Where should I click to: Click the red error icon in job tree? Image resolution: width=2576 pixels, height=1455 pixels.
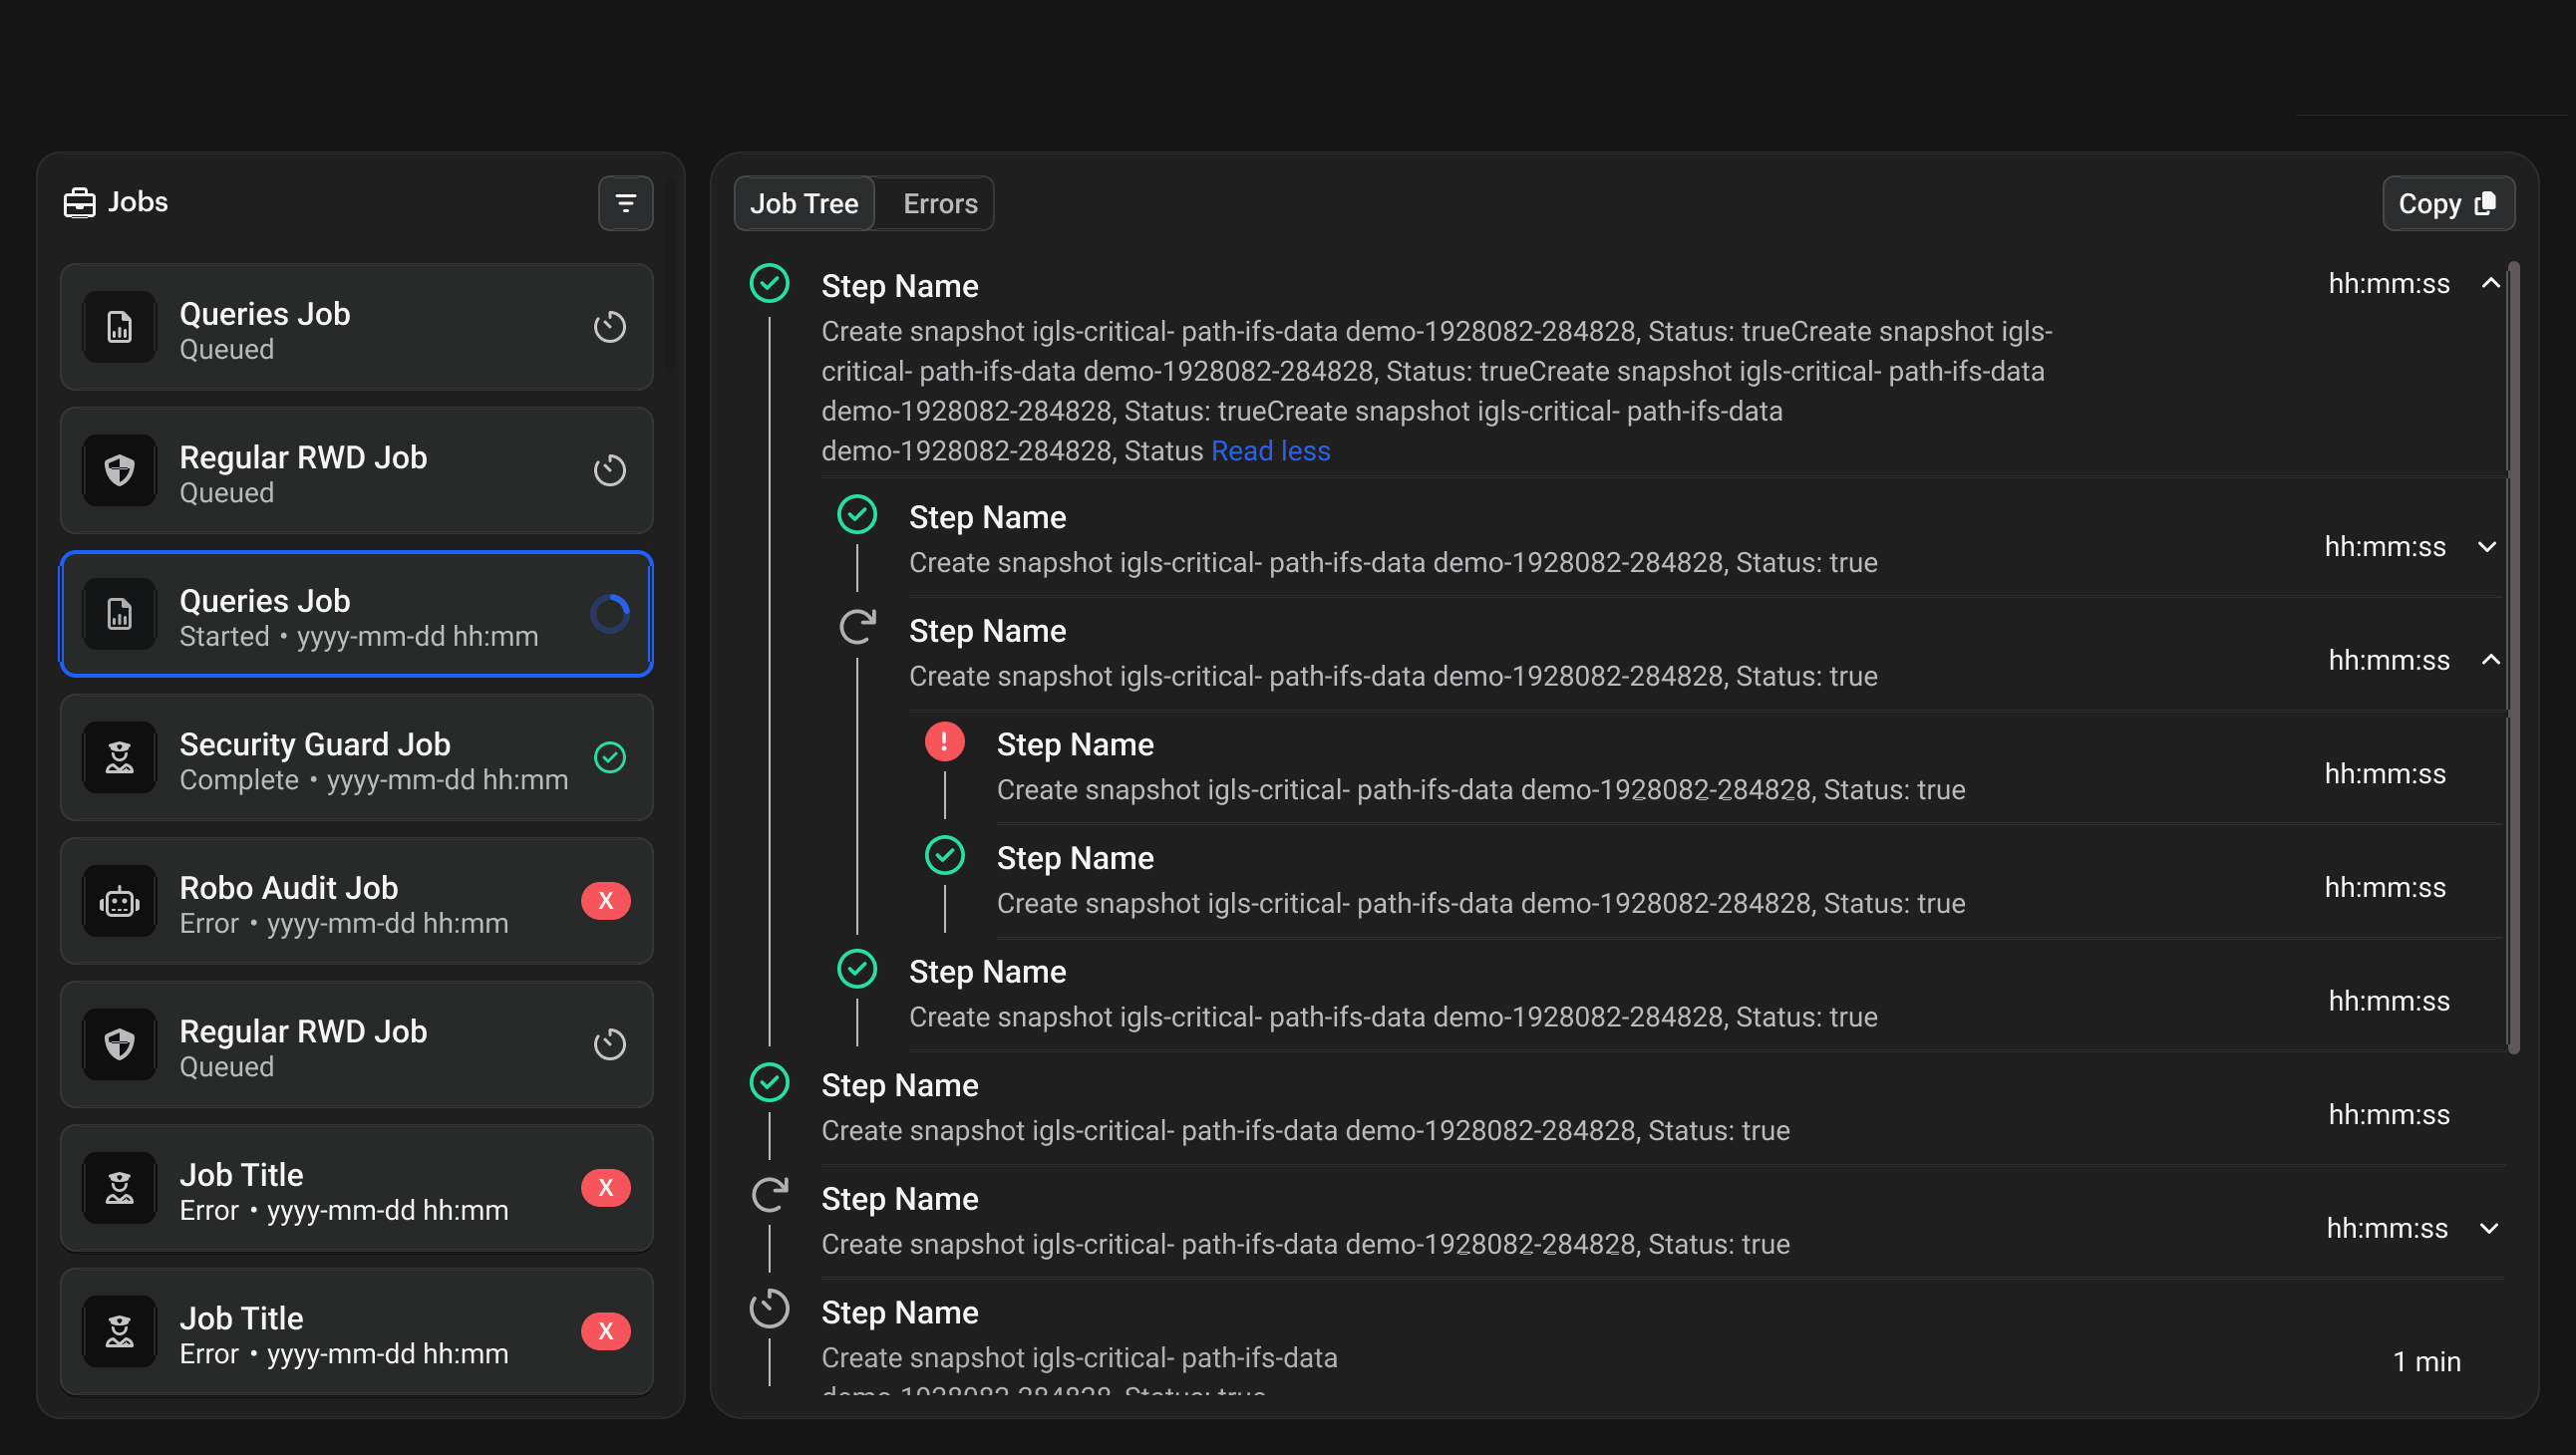(x=944, y=742)
